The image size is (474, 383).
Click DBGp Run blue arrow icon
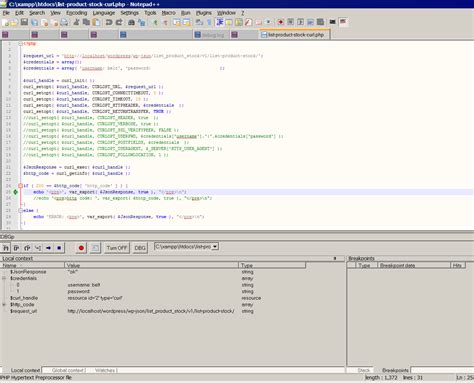pos(48,248)
